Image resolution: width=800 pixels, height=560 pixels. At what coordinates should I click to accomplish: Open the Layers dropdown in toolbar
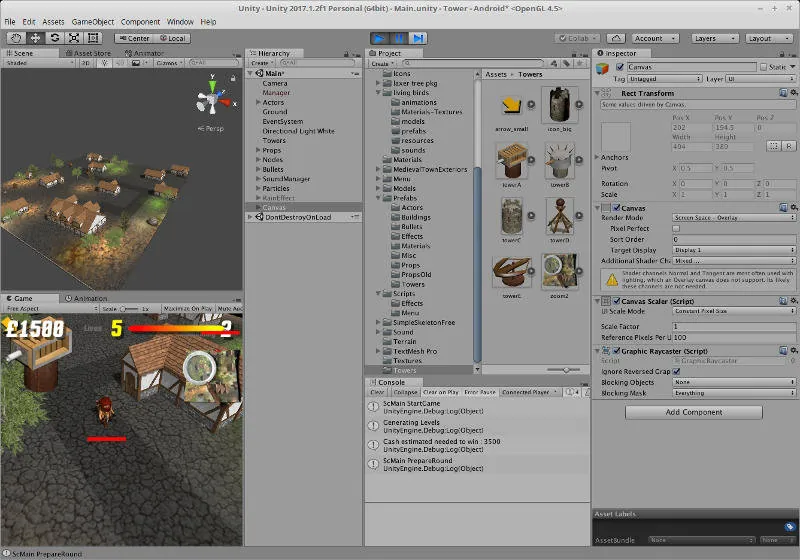[715, 38]
